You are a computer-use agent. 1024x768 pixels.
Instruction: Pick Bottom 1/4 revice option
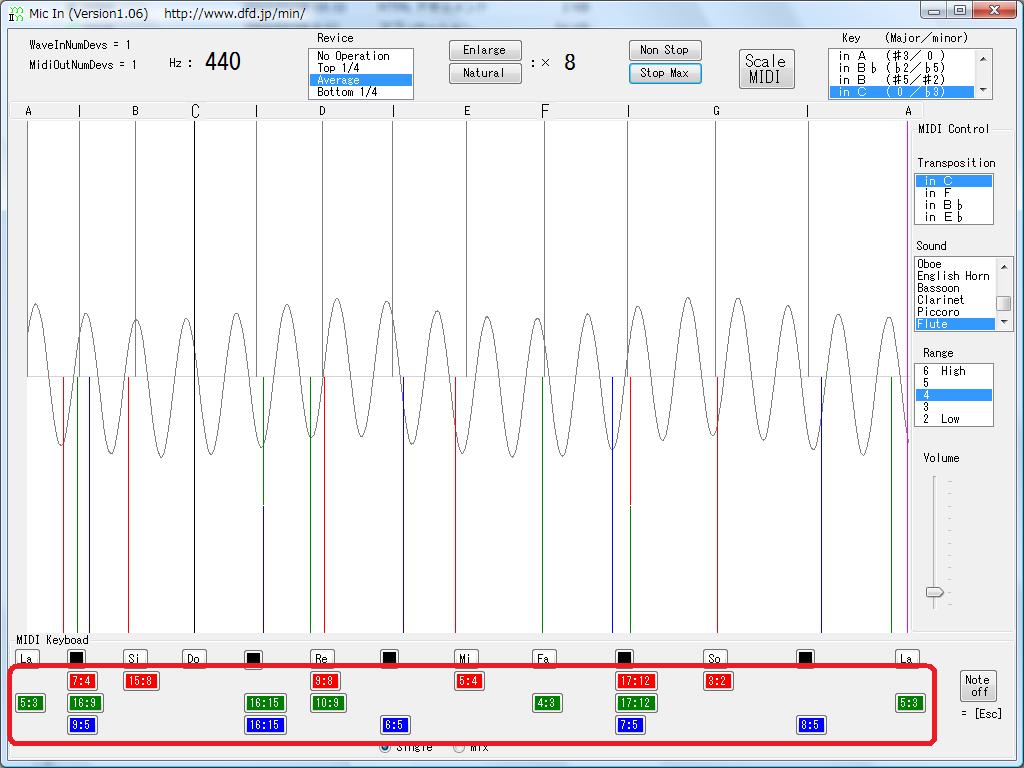point(360,92)
